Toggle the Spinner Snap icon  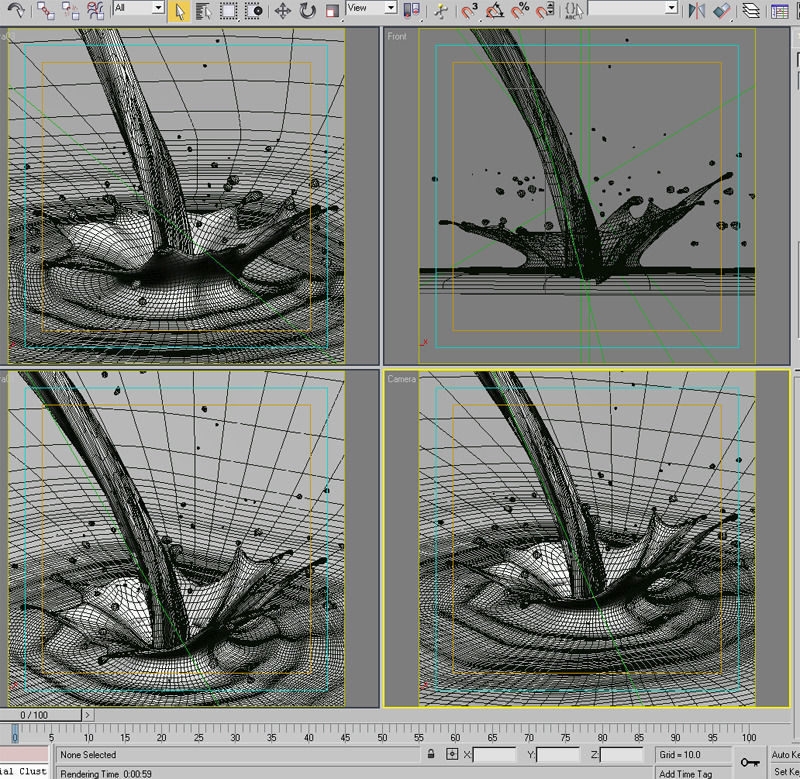click(x=545, y=10)
